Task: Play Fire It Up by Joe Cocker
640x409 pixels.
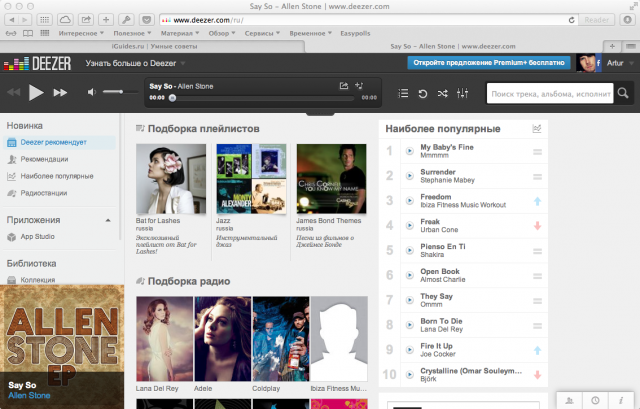Action: (409, 350)
